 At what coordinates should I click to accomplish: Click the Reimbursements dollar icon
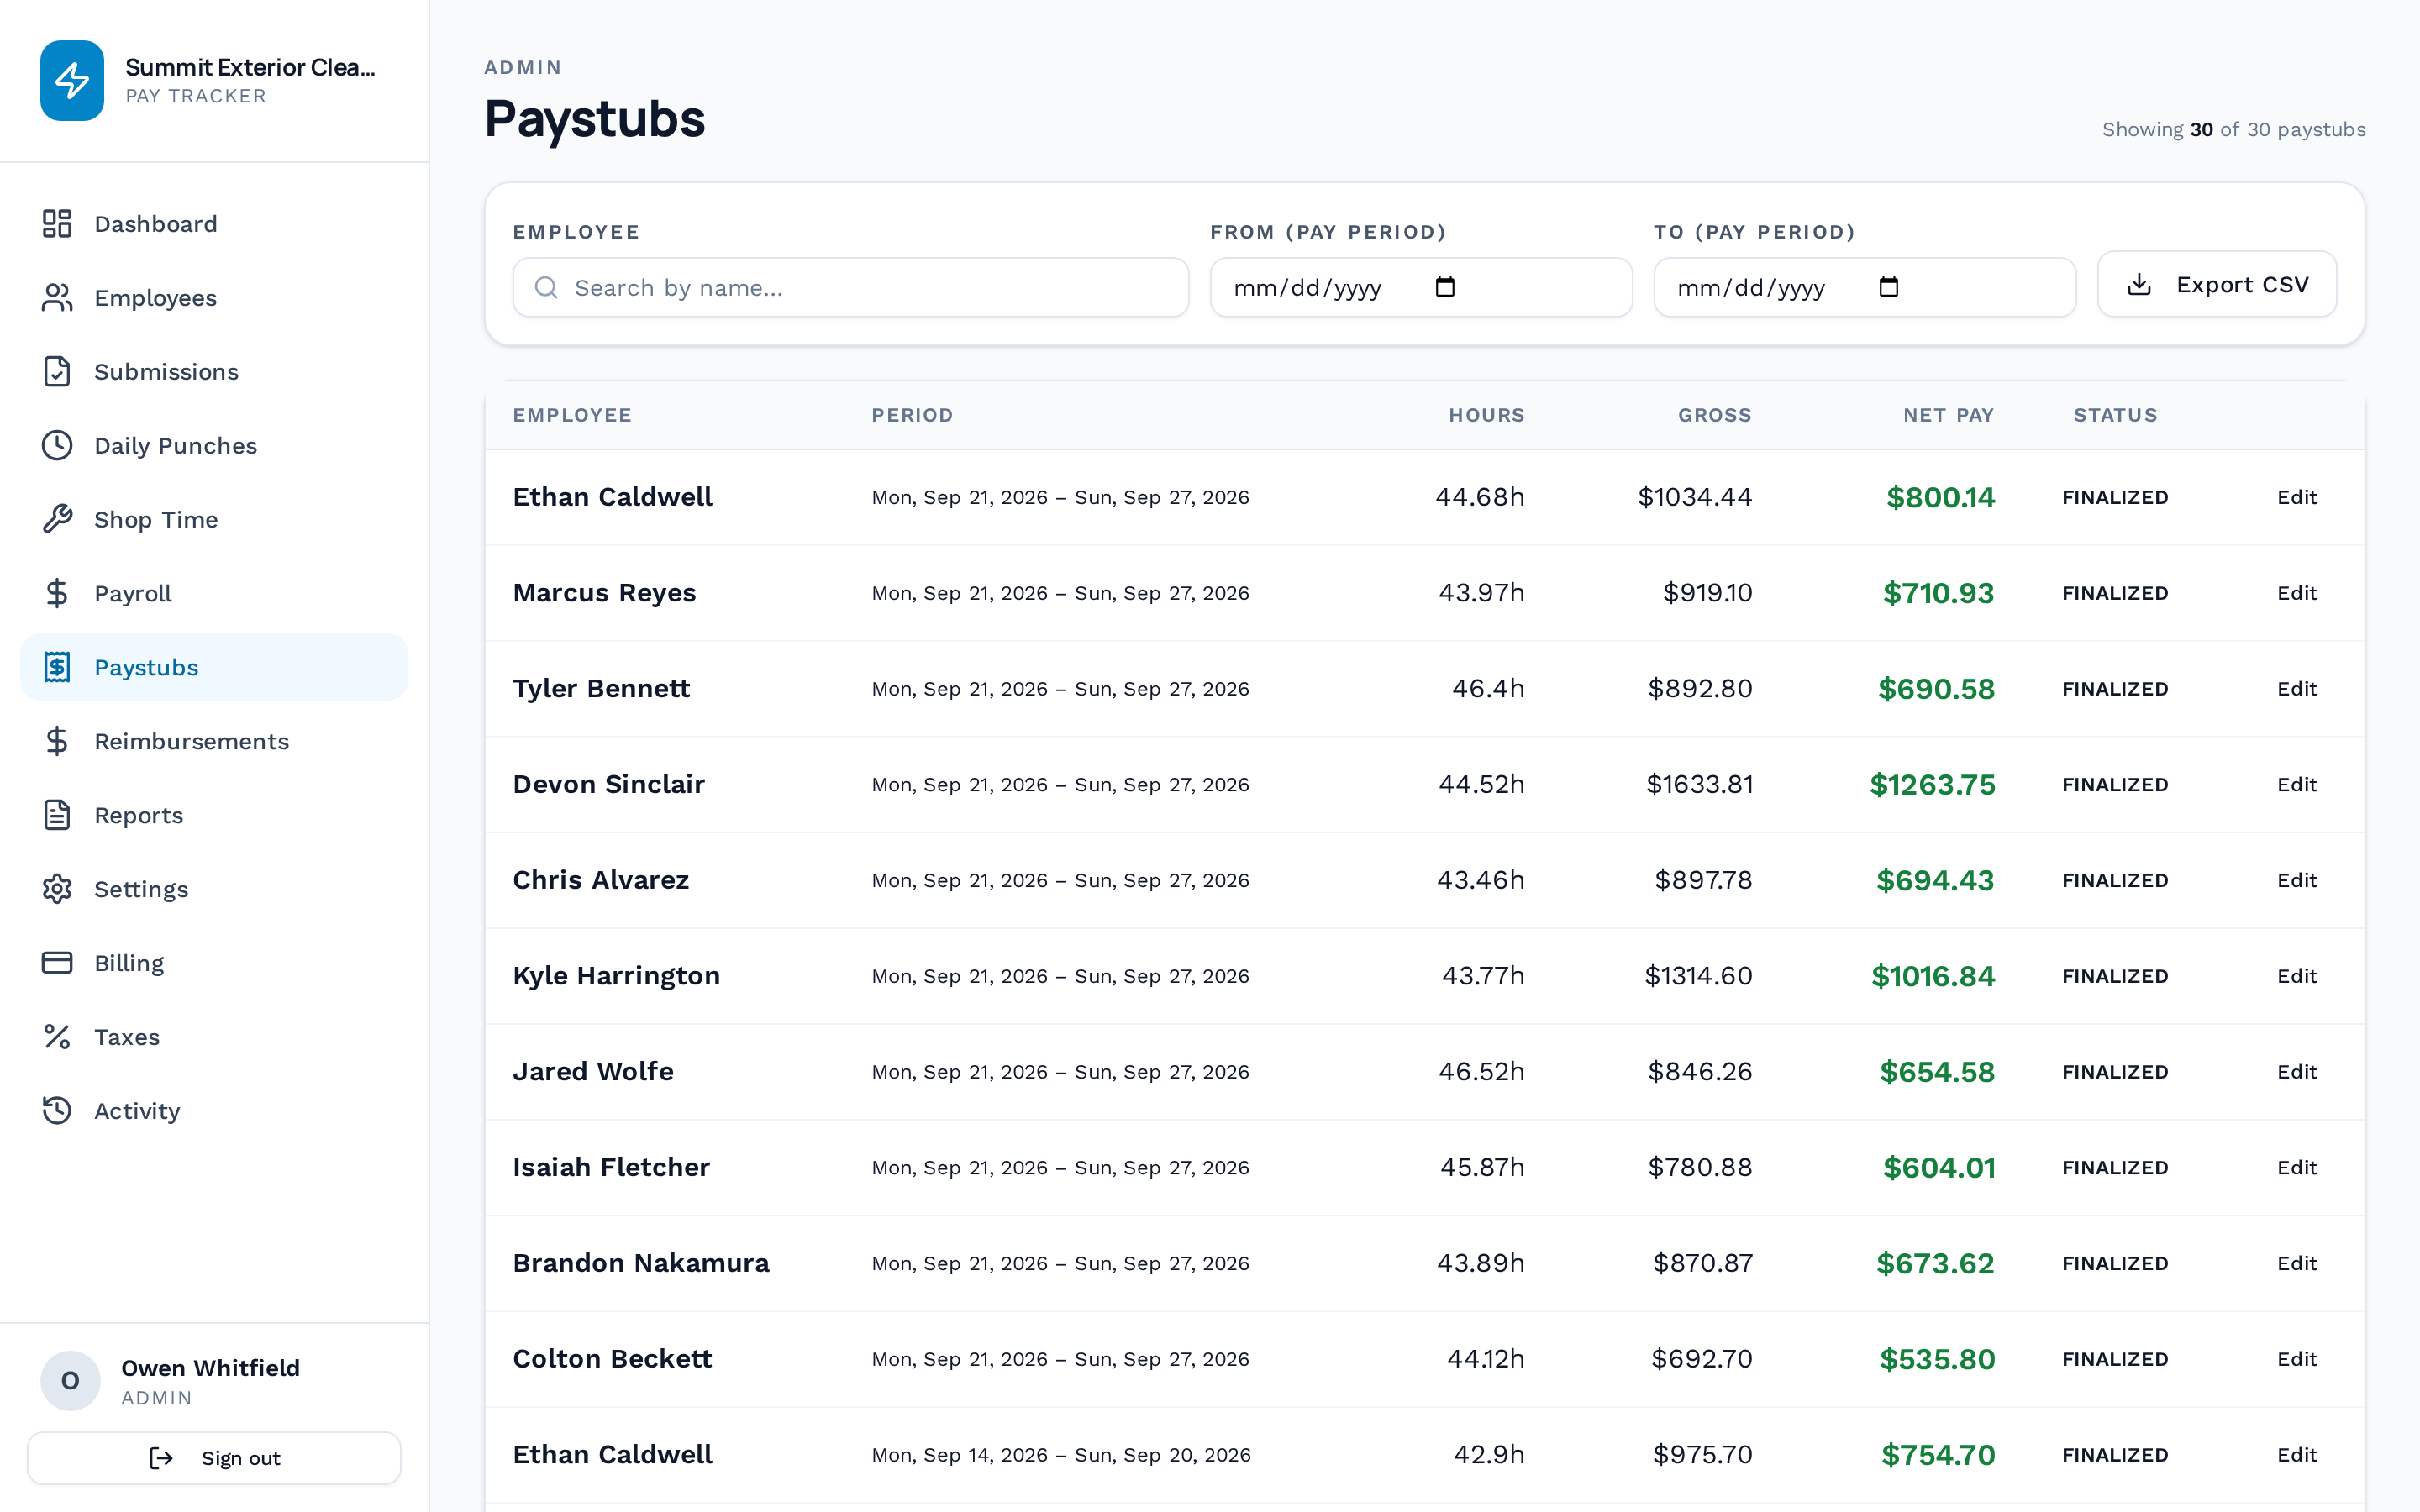tap(57, 741)
